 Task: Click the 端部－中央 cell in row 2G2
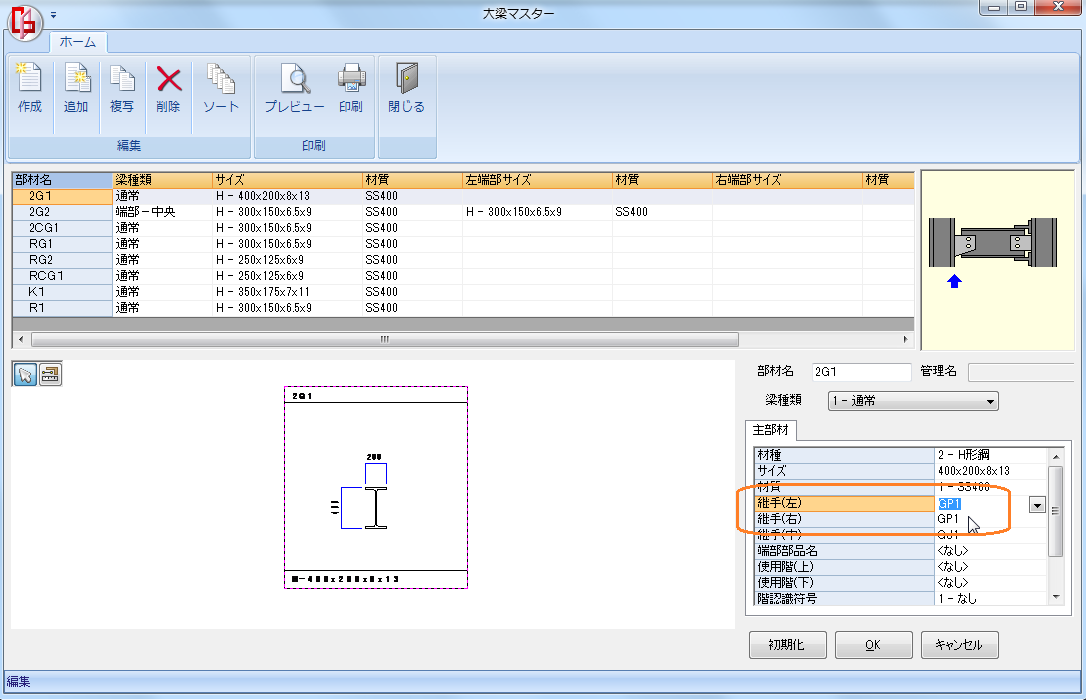[x=162, y=212]
